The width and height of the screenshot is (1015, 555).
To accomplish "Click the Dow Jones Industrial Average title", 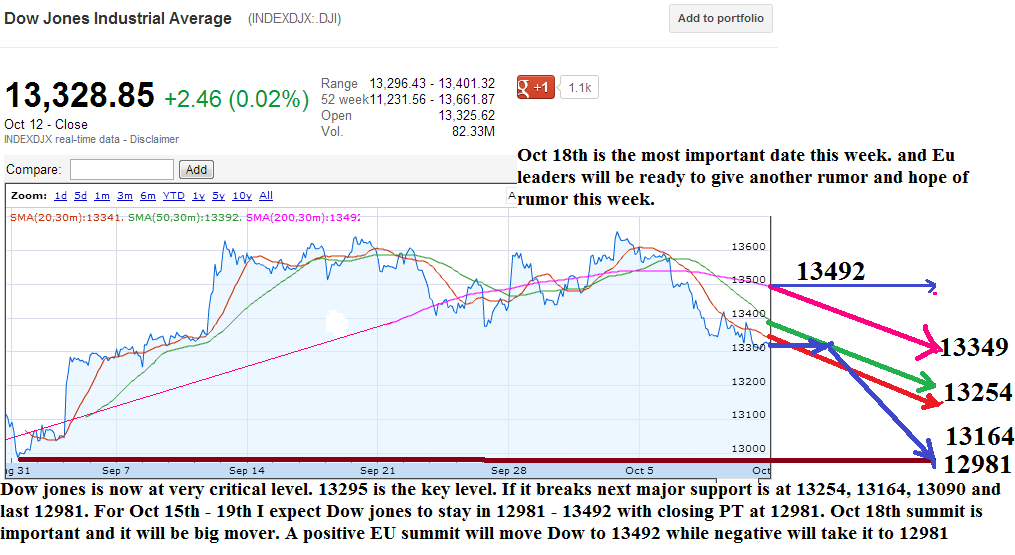I will (118, 18).
